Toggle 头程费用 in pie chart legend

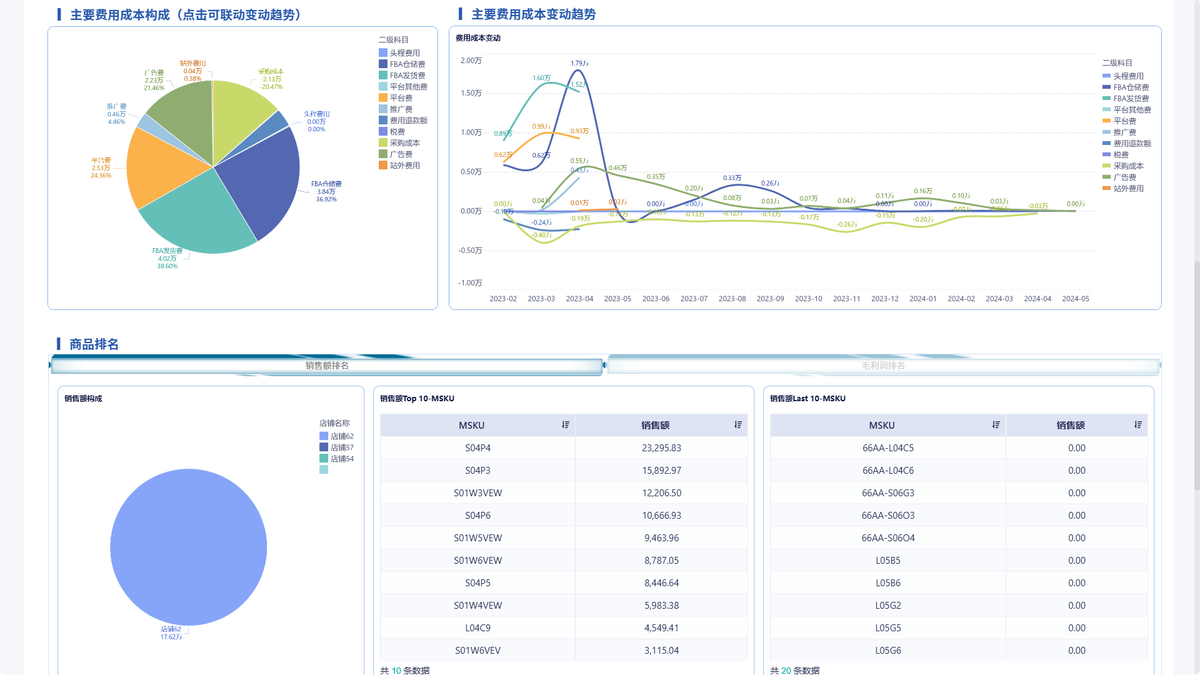click(400, 53)
